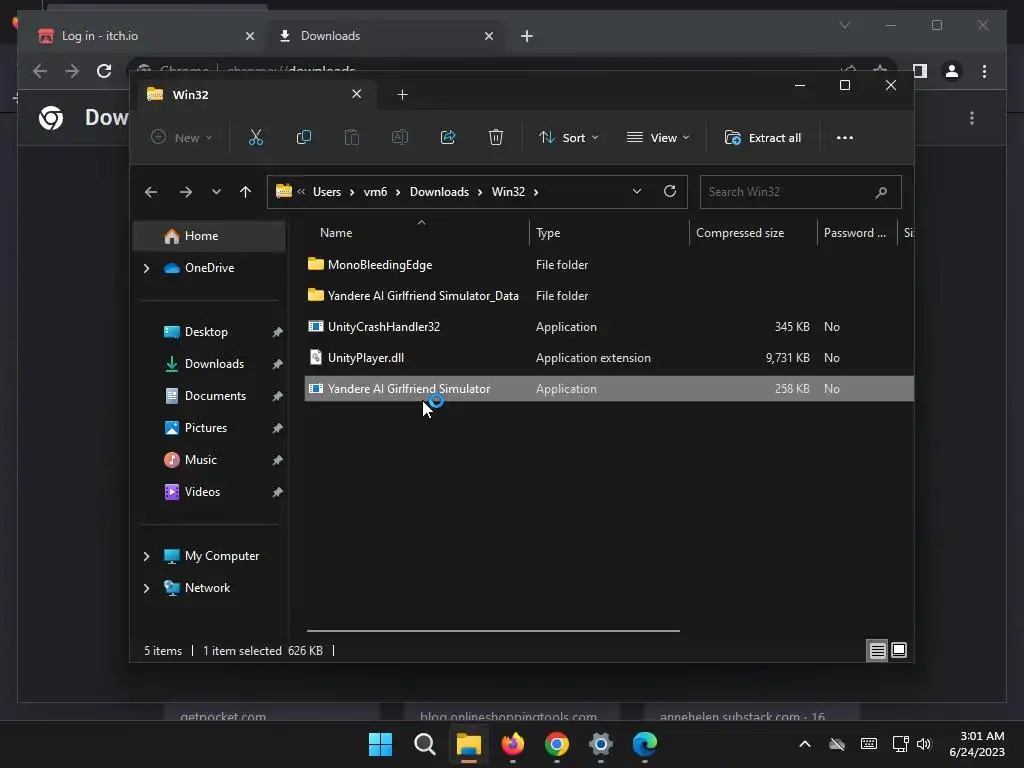Viewport: 1024px width, 768px height.
Task: Expand OneDrive in navigation pane
Action: [146, 268]
